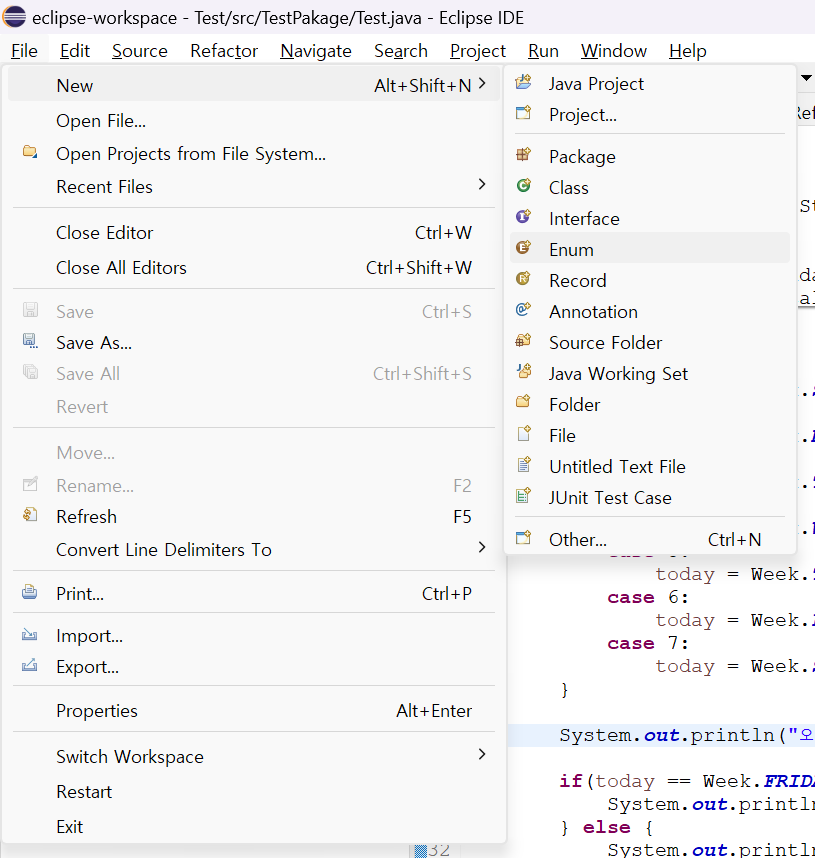
Task: Expand the Switch Workspace submenu arrow
Action: coord(482,755)
